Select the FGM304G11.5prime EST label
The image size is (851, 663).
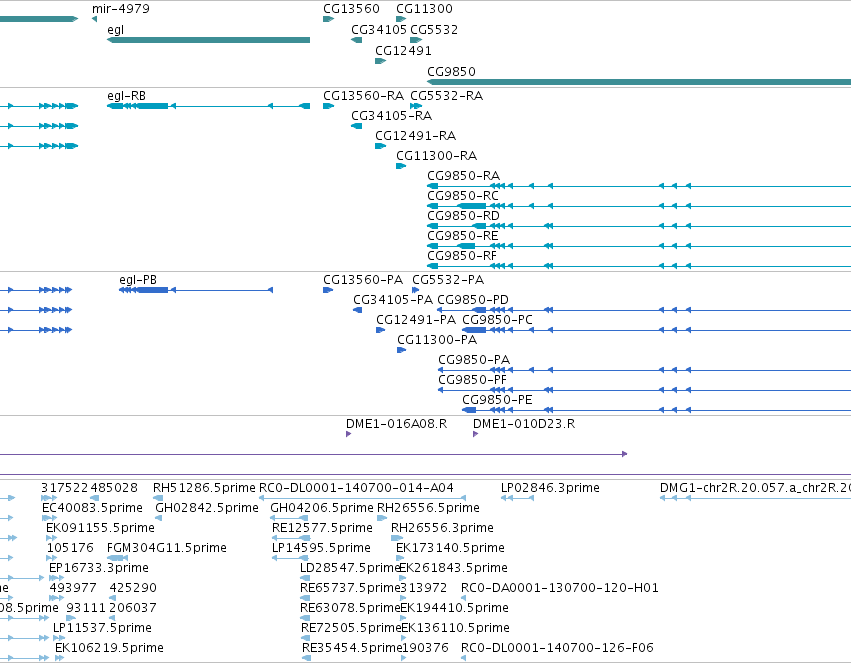167,549
